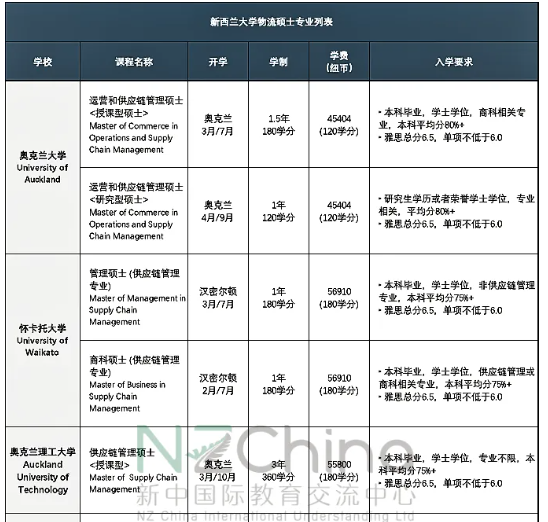Select the 奥克兰理工大学 Auckland University of Technology cell
This screenshot has width=548, height=522.
pyautogui.click(x=43, y=470)
